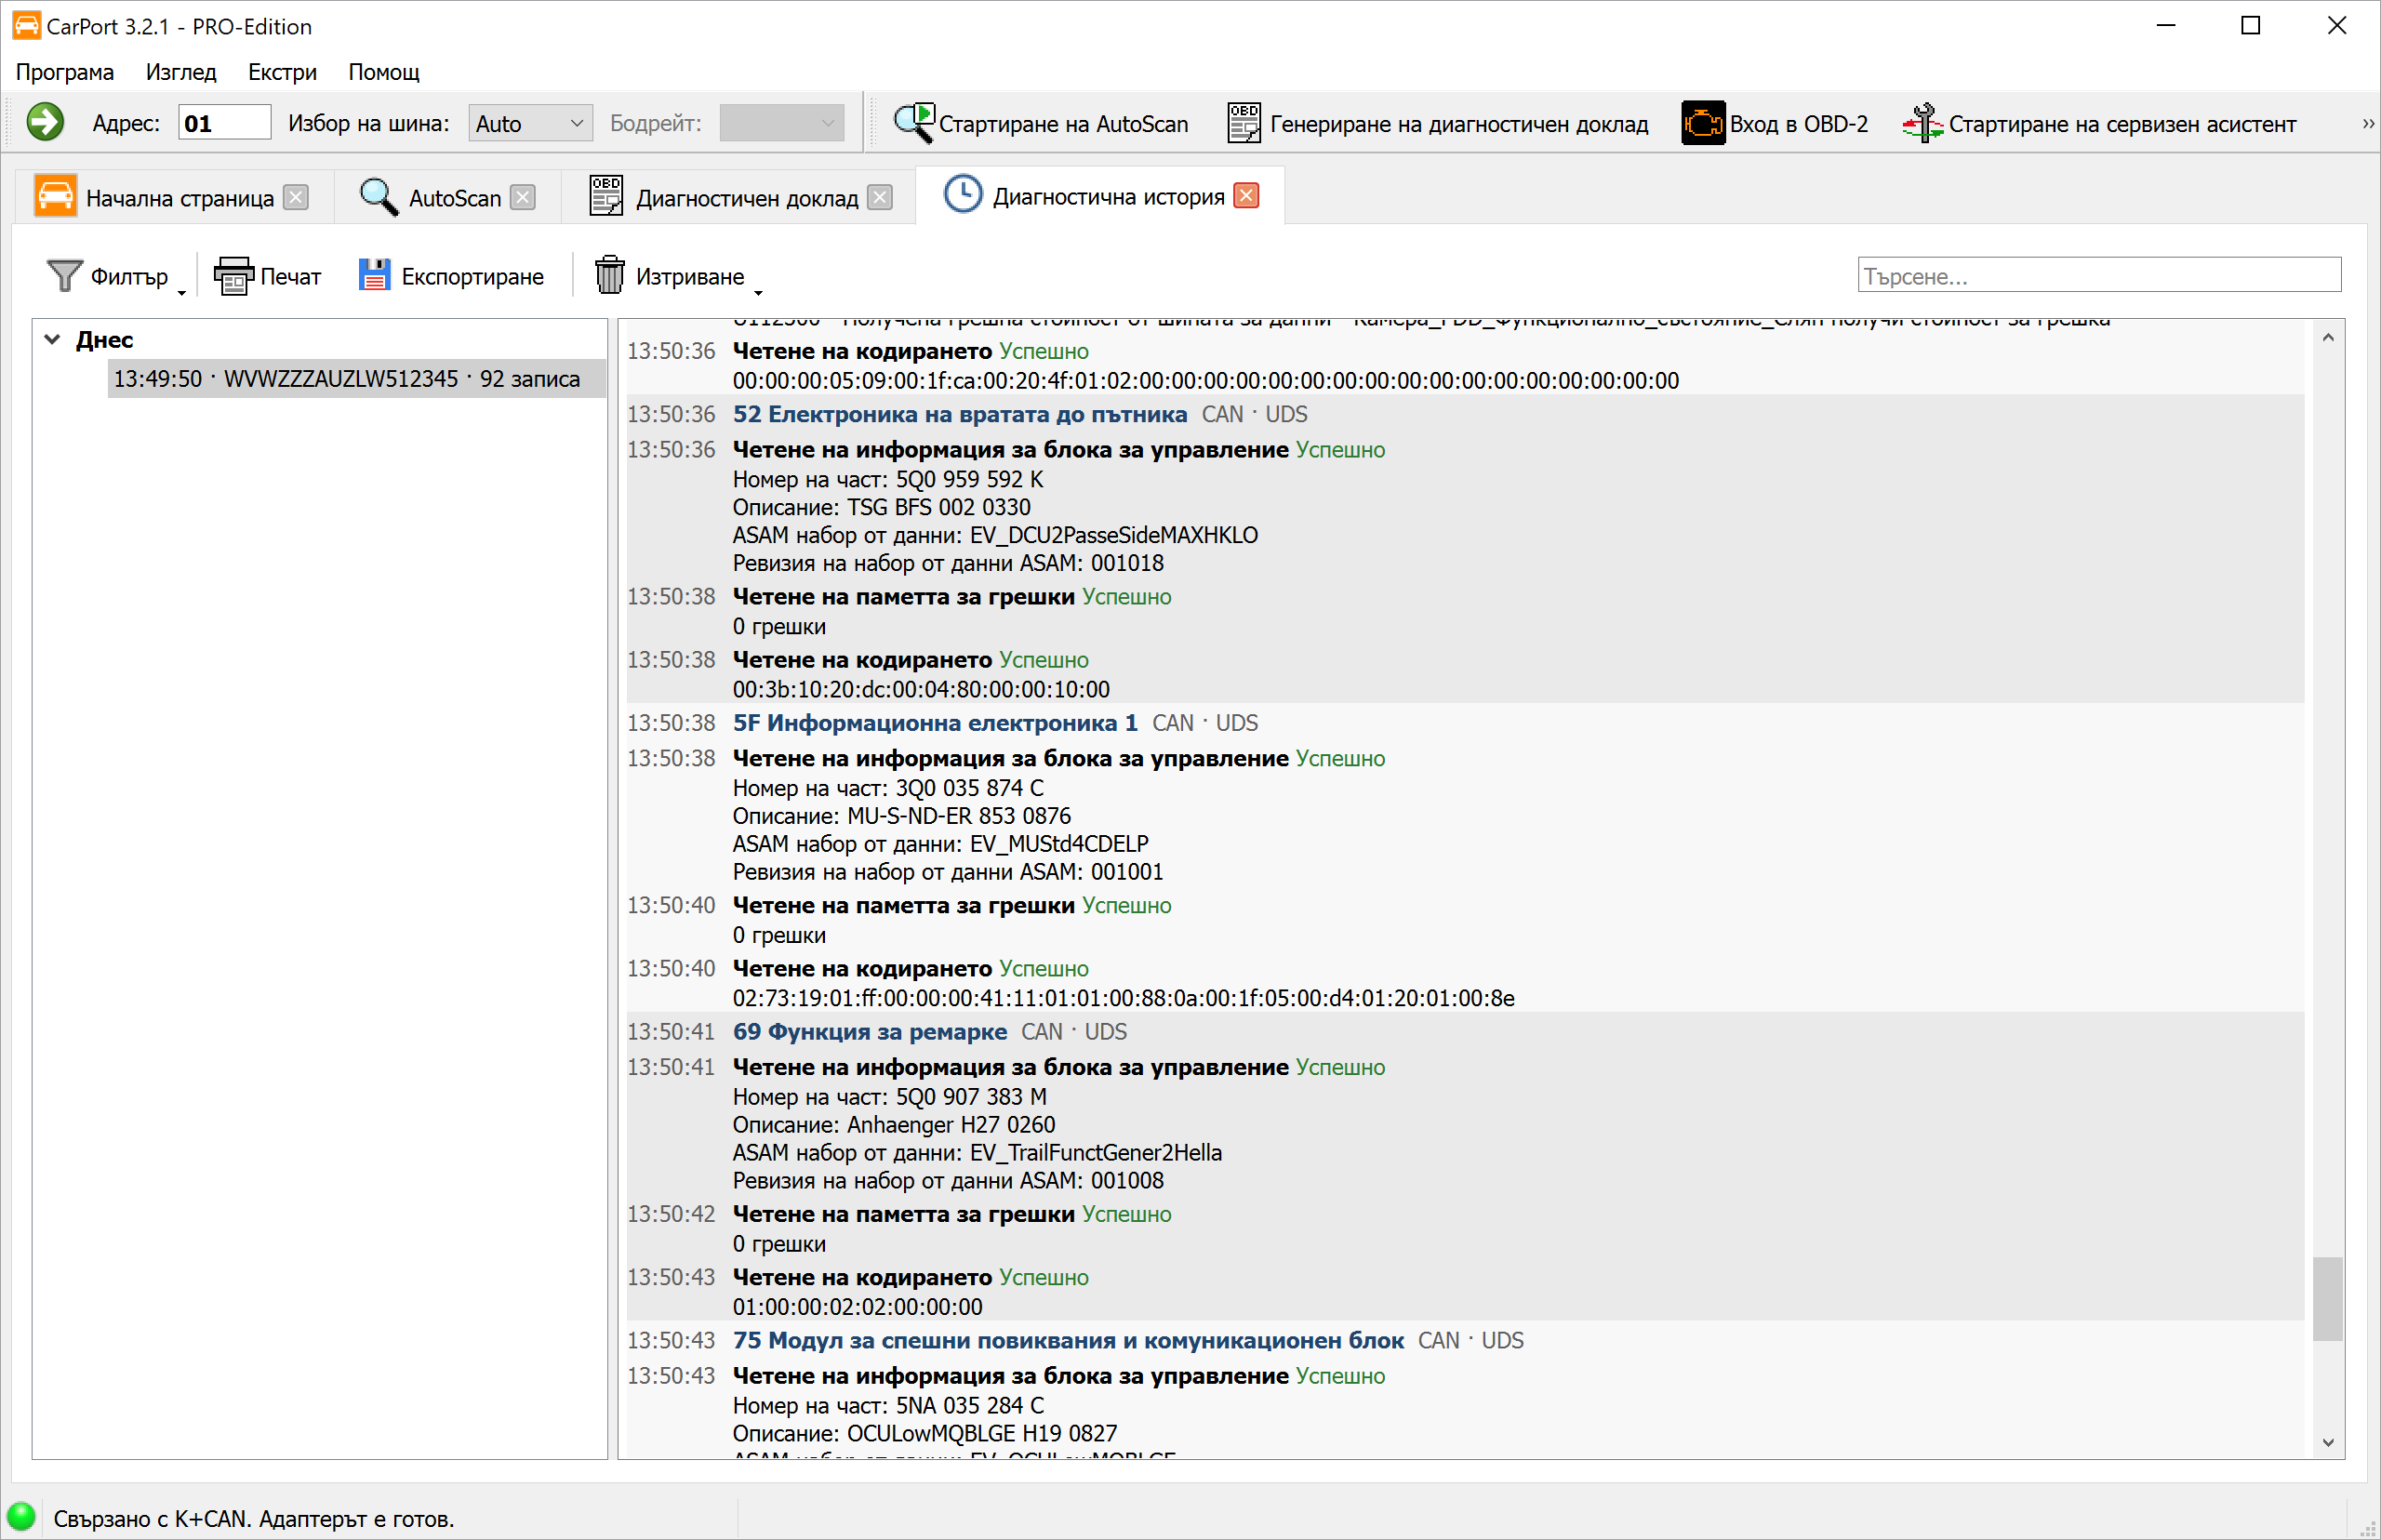Image resolution: width=2381 pixels, height=1540 pixels.
Task: Click Стартиране на сервизен асистент button label
Action: (2122, 124)
